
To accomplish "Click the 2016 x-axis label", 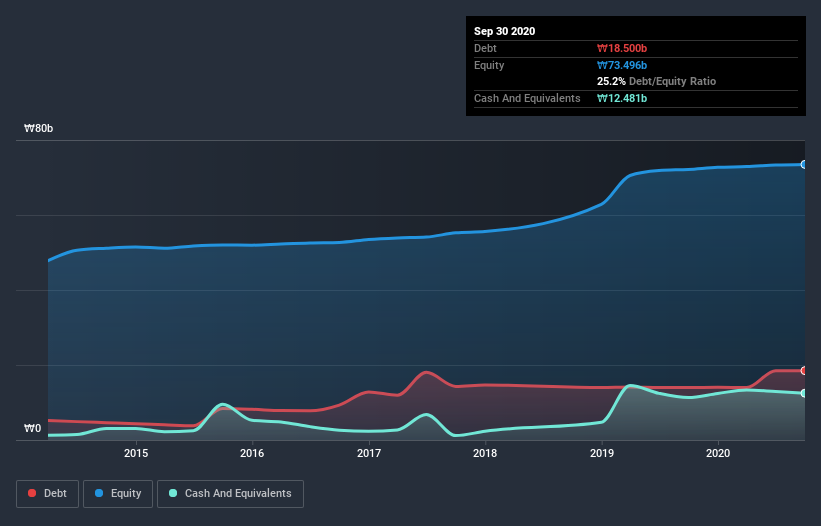I will (252, 453).
